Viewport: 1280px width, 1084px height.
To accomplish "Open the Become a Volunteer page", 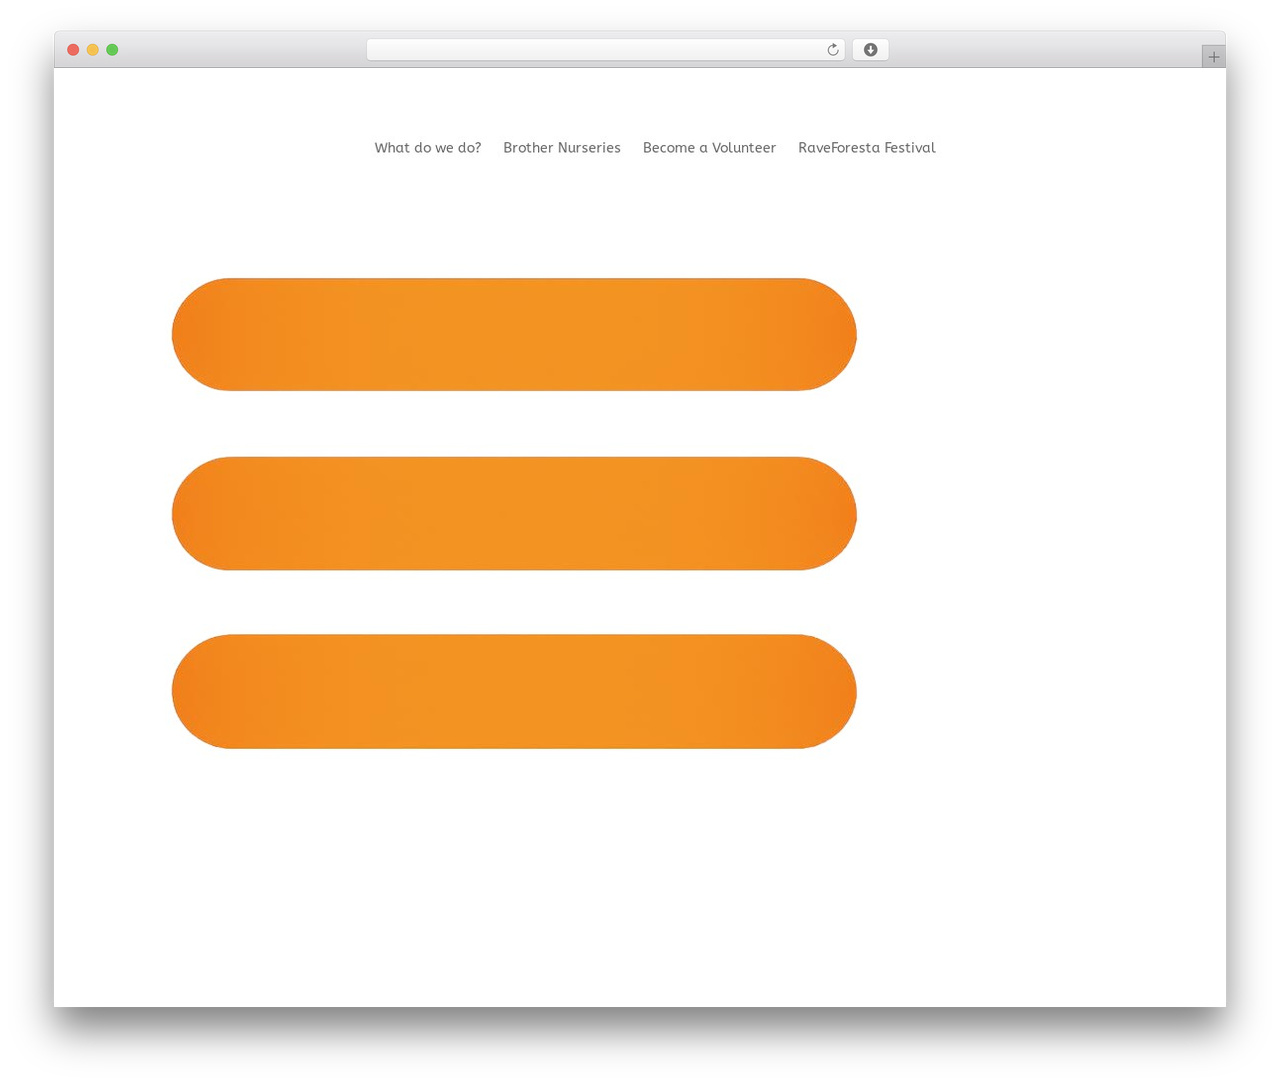I will [x=709, y=148].
